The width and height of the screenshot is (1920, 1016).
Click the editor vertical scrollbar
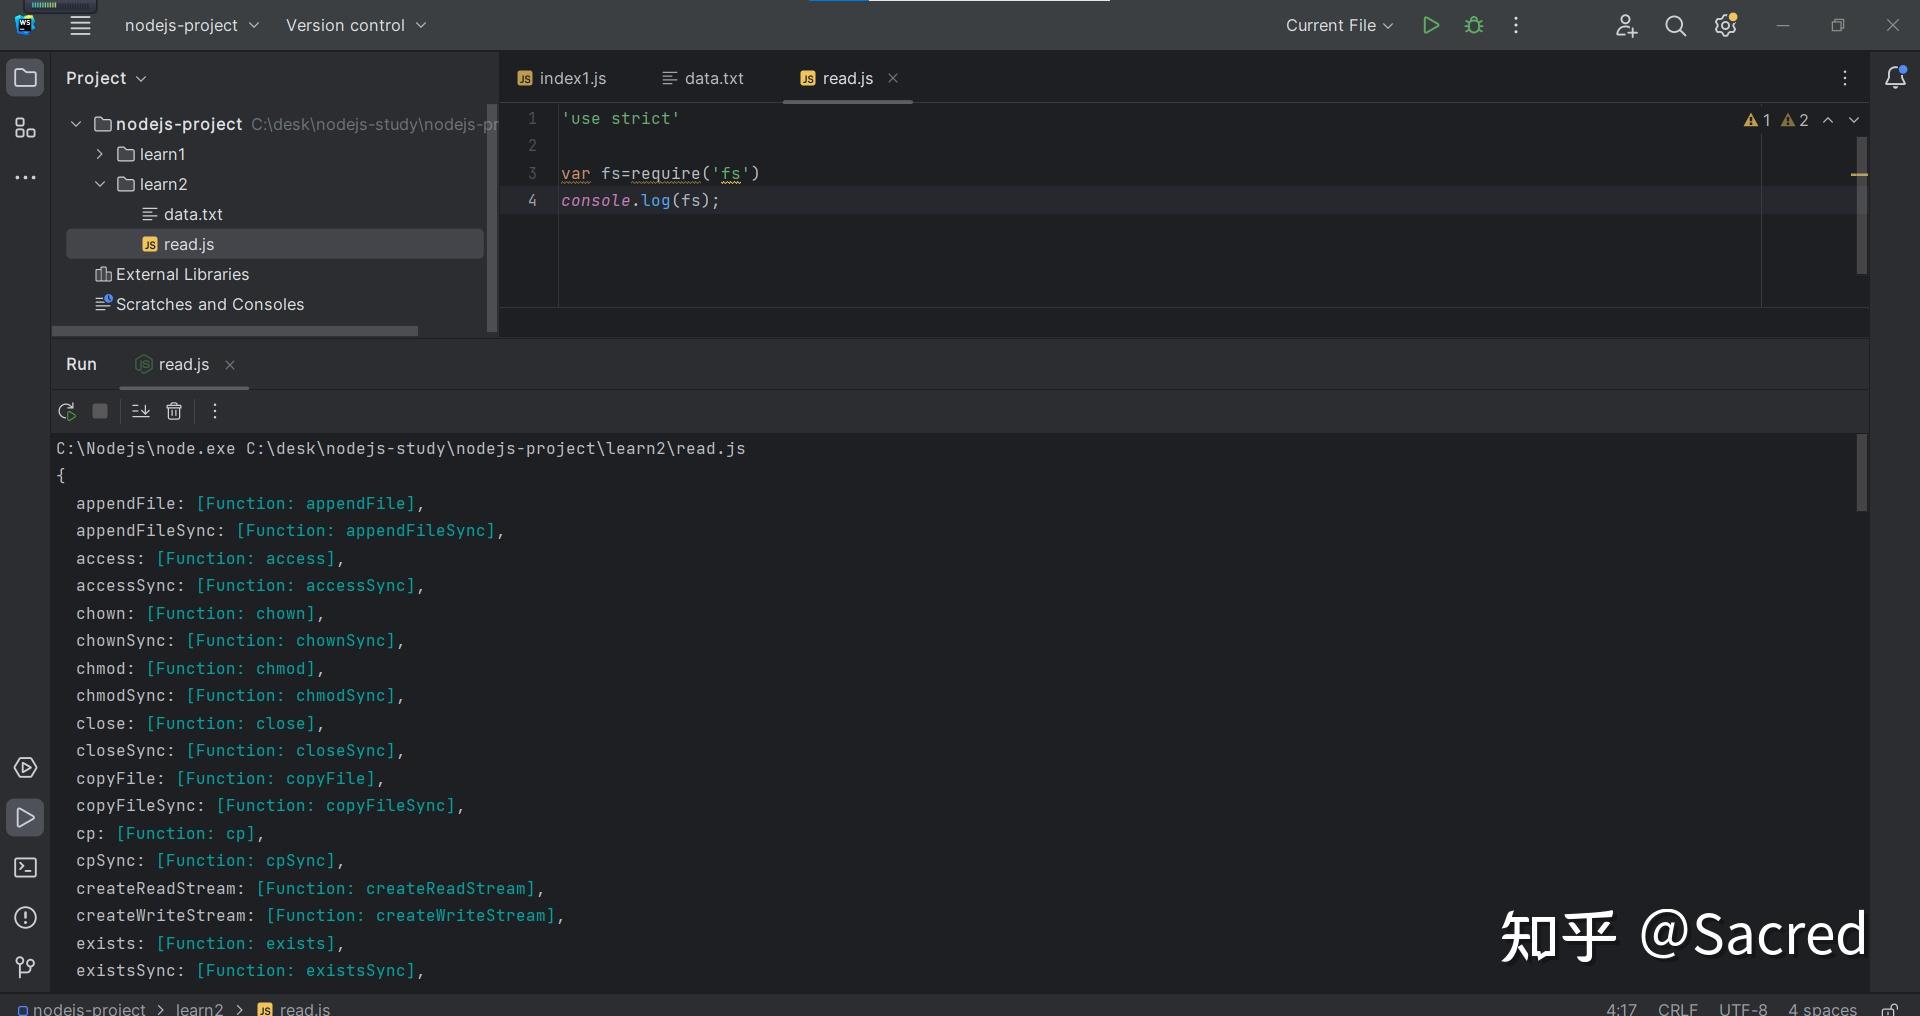pos(1862,205)
